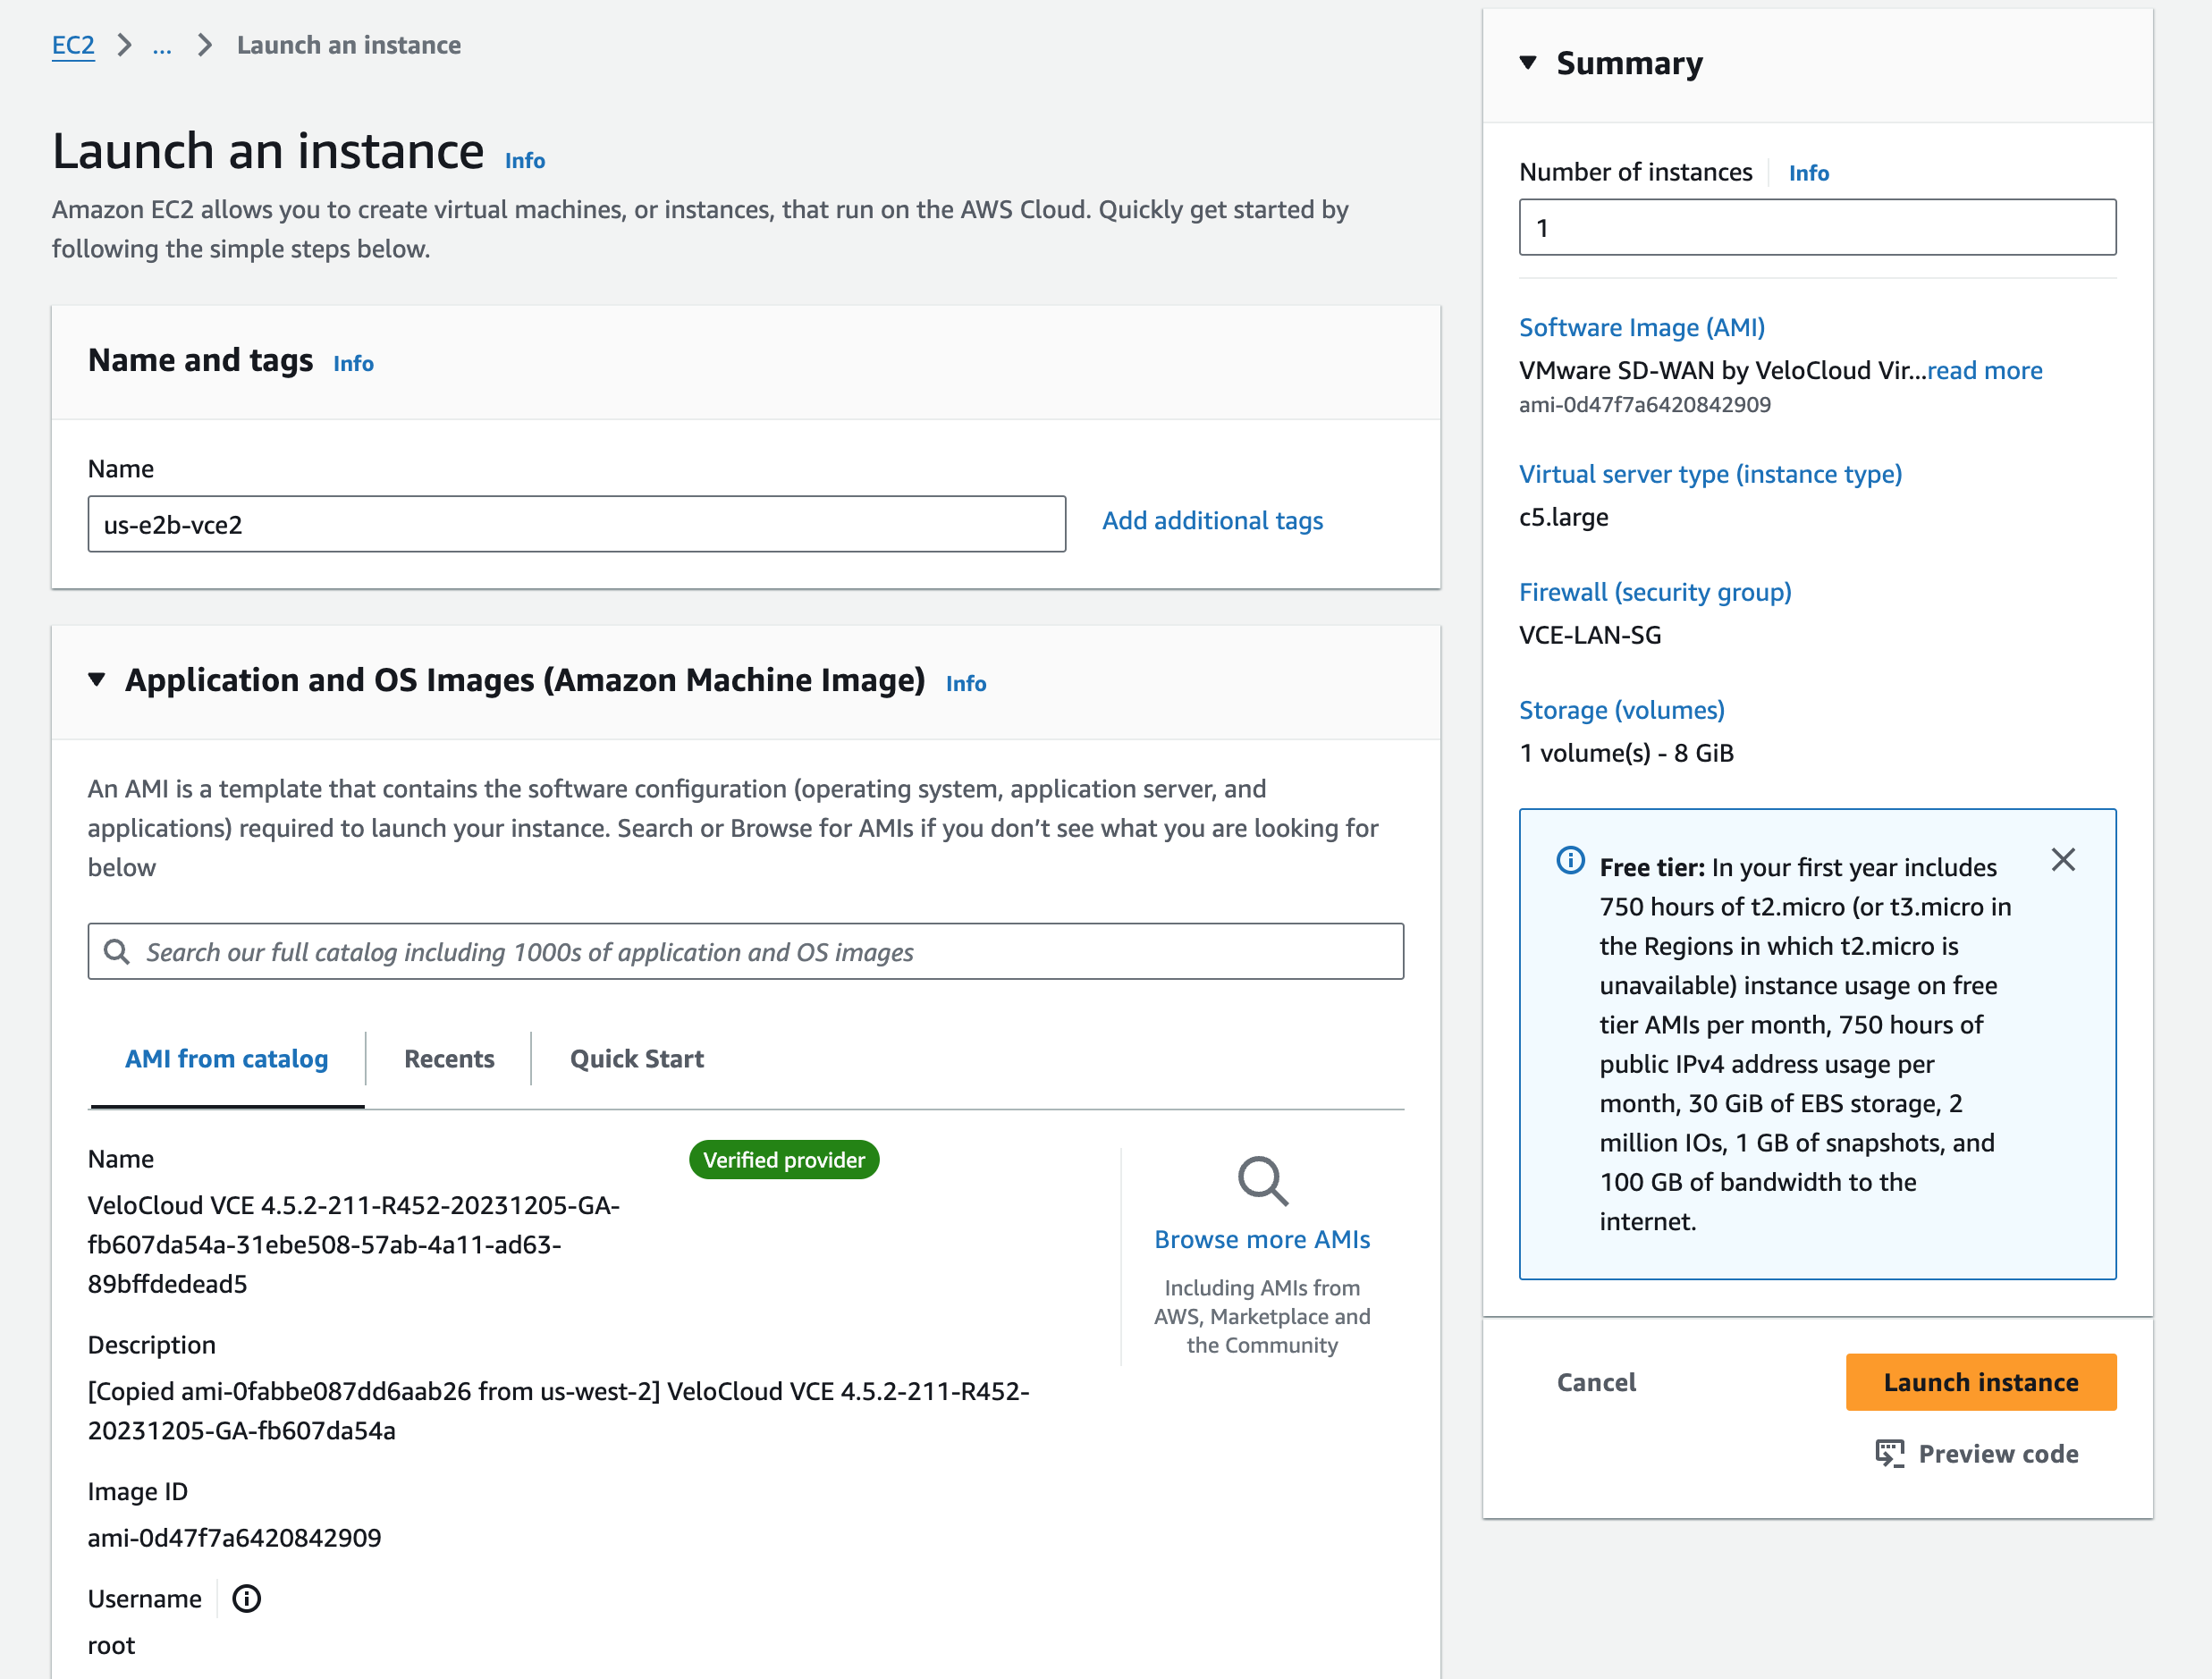The width and height of the screenshot is (2212, 1679).
Task: Click the AMI catalog search field
Action: tap(746, 952)
